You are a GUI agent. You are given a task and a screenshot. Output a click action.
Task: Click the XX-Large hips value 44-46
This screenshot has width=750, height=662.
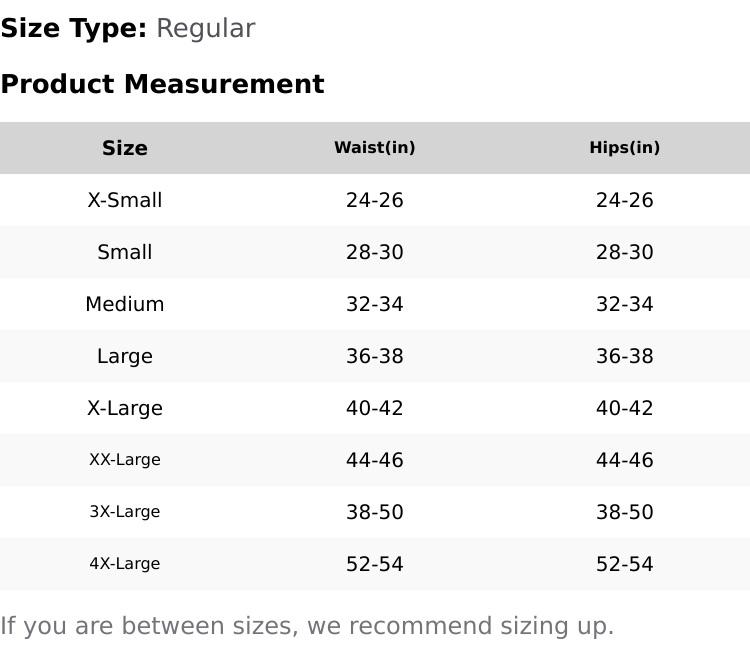(625, 460)
